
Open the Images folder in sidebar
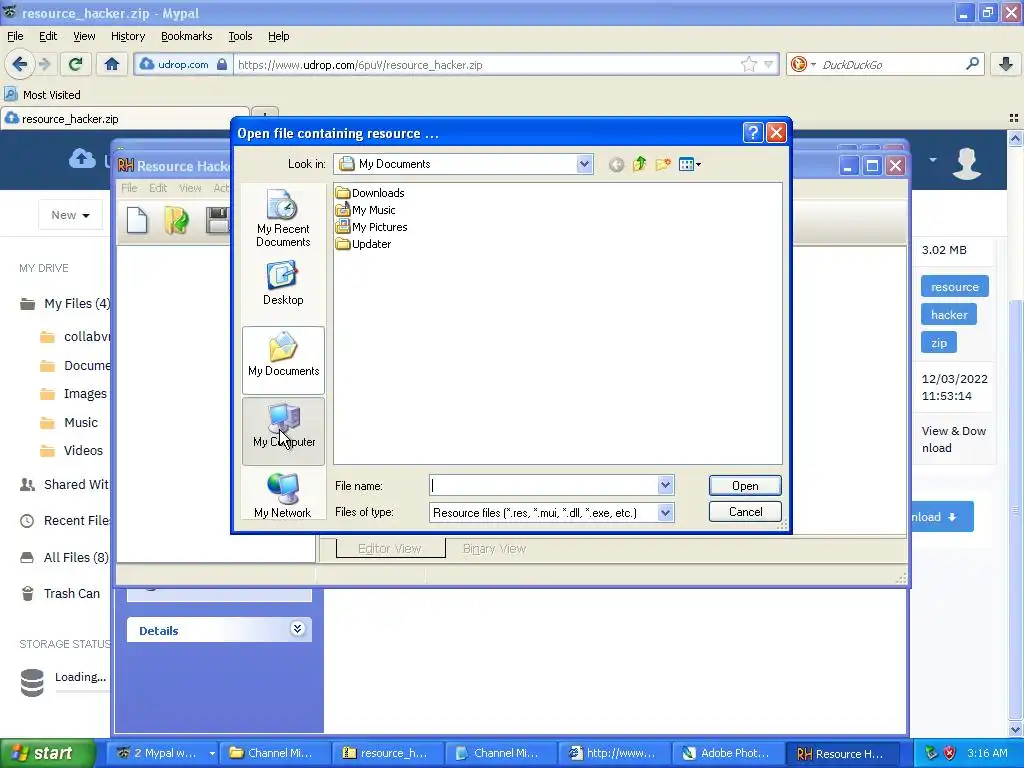tap(73, 394)
